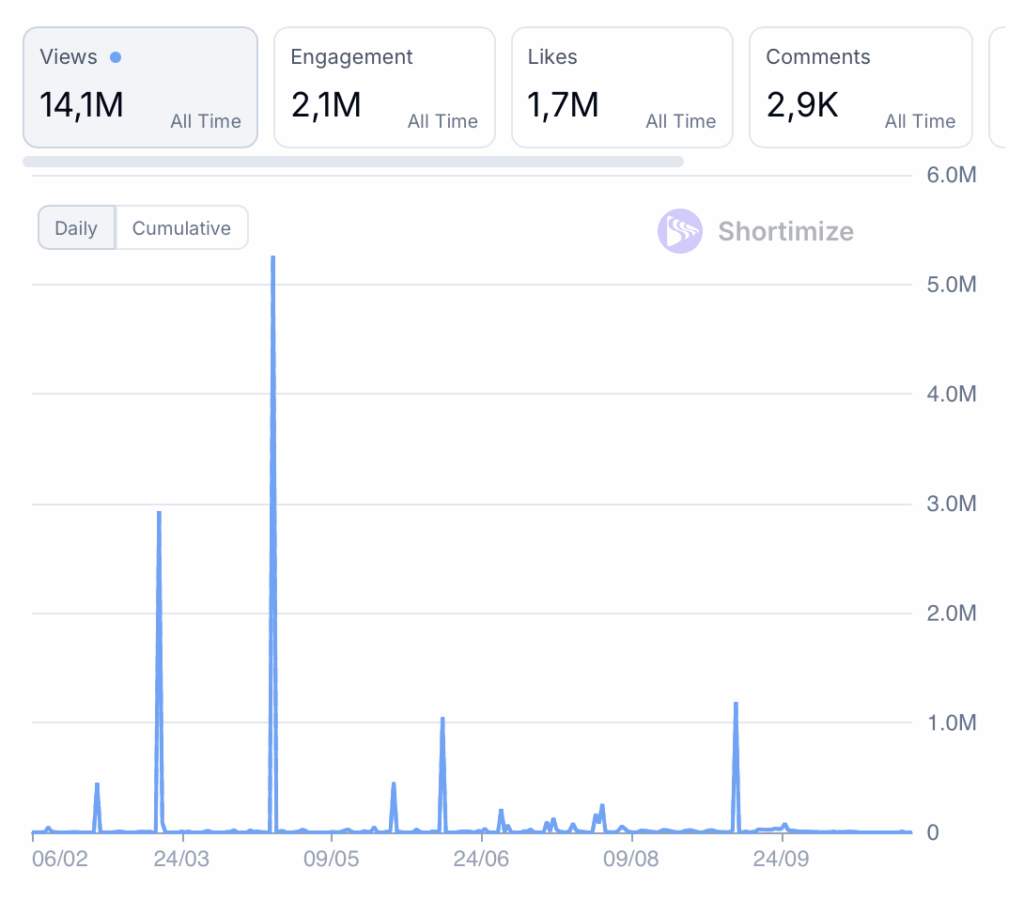Open the Likes metric card
Image resolution: width=1024 pixels, height=900 pixels.
pyautogui.click(x=621, y=87)
